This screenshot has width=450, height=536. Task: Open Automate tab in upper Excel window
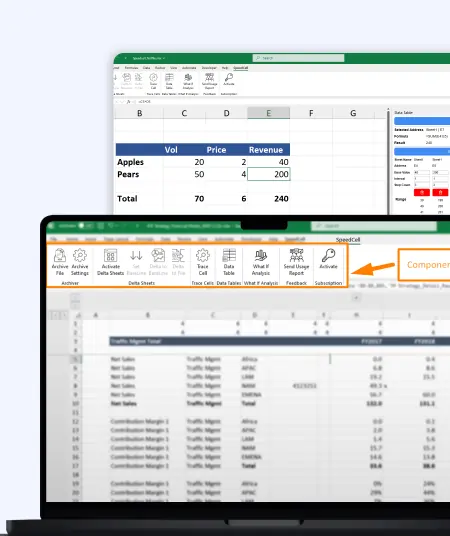[x=189, y=68]
